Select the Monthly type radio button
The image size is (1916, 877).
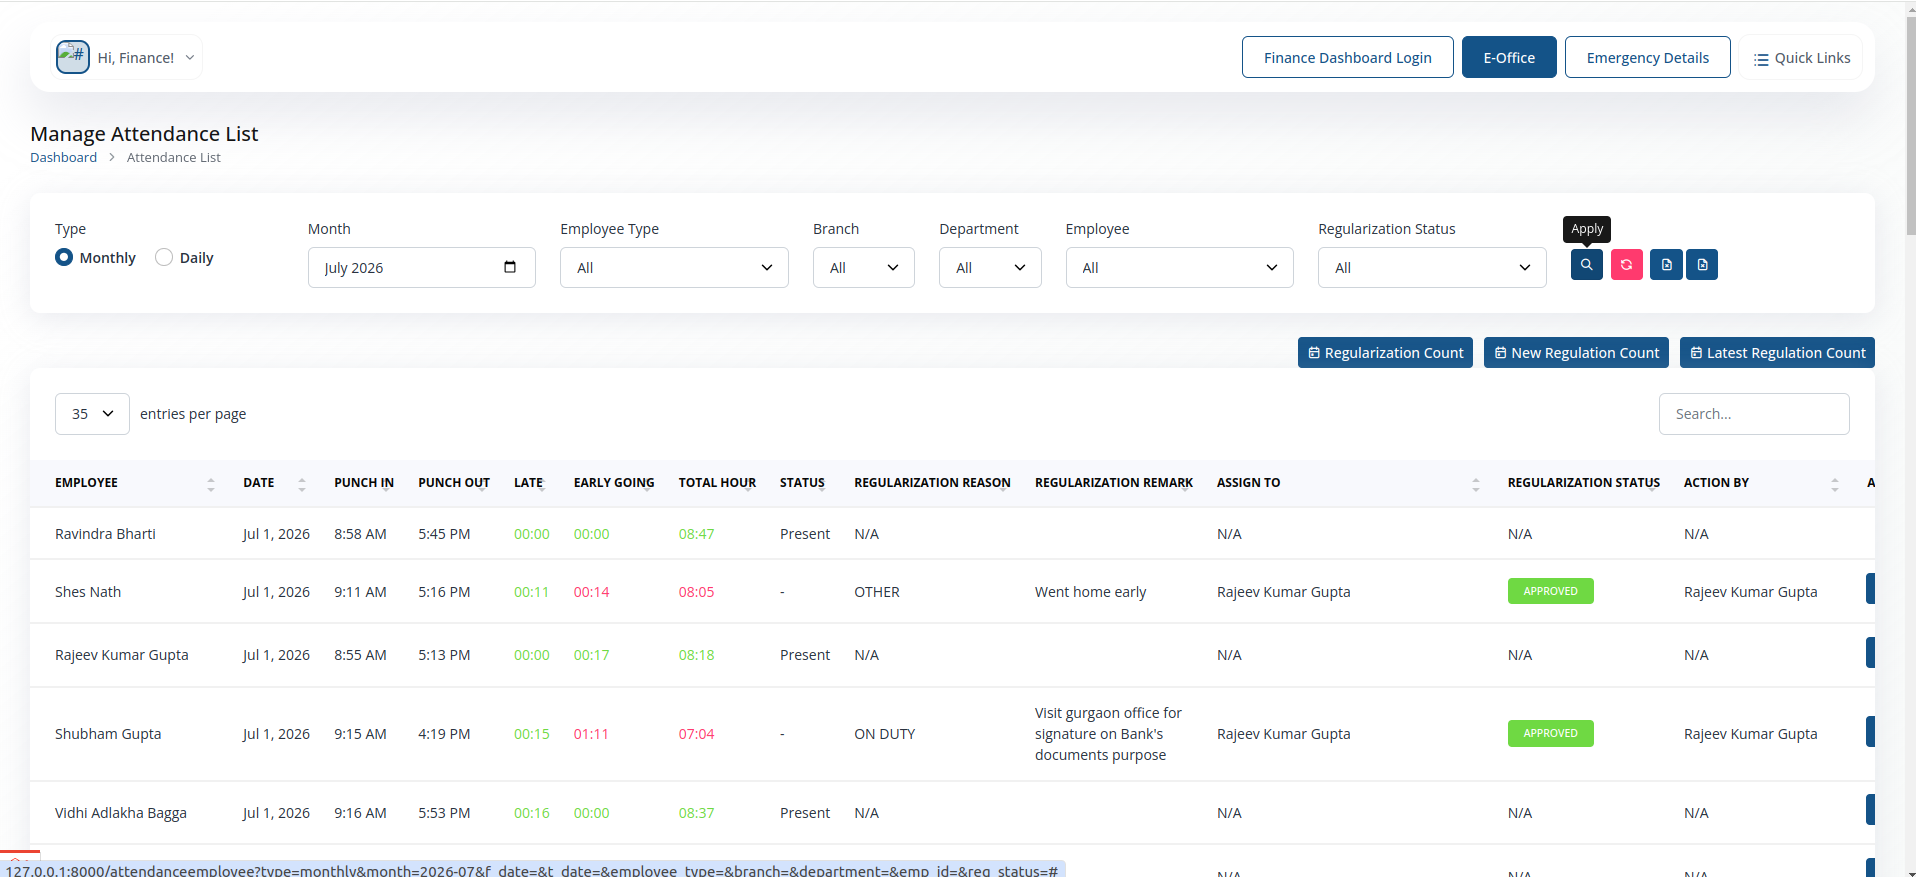64,257
